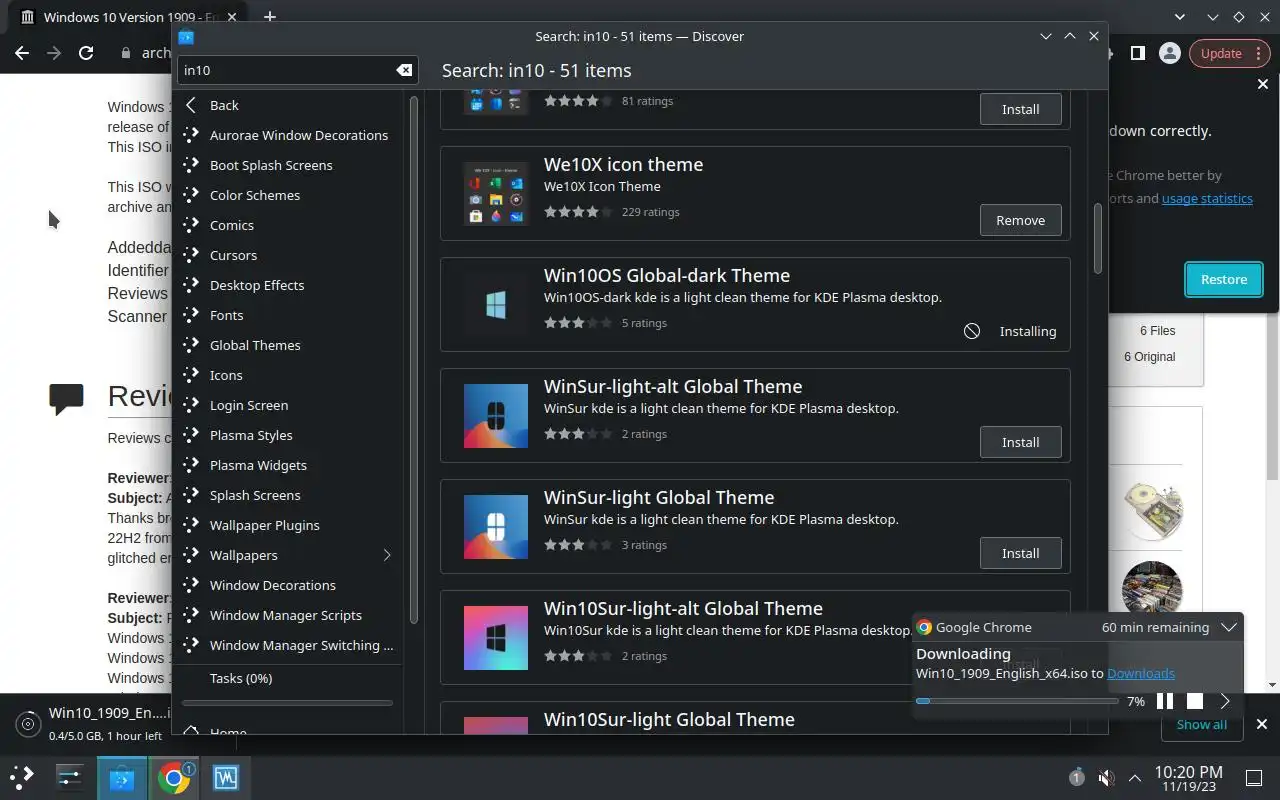Viewport: 1280px width, 800px height.
Task: Open the Chrome profile icon
Action: 1169,53
